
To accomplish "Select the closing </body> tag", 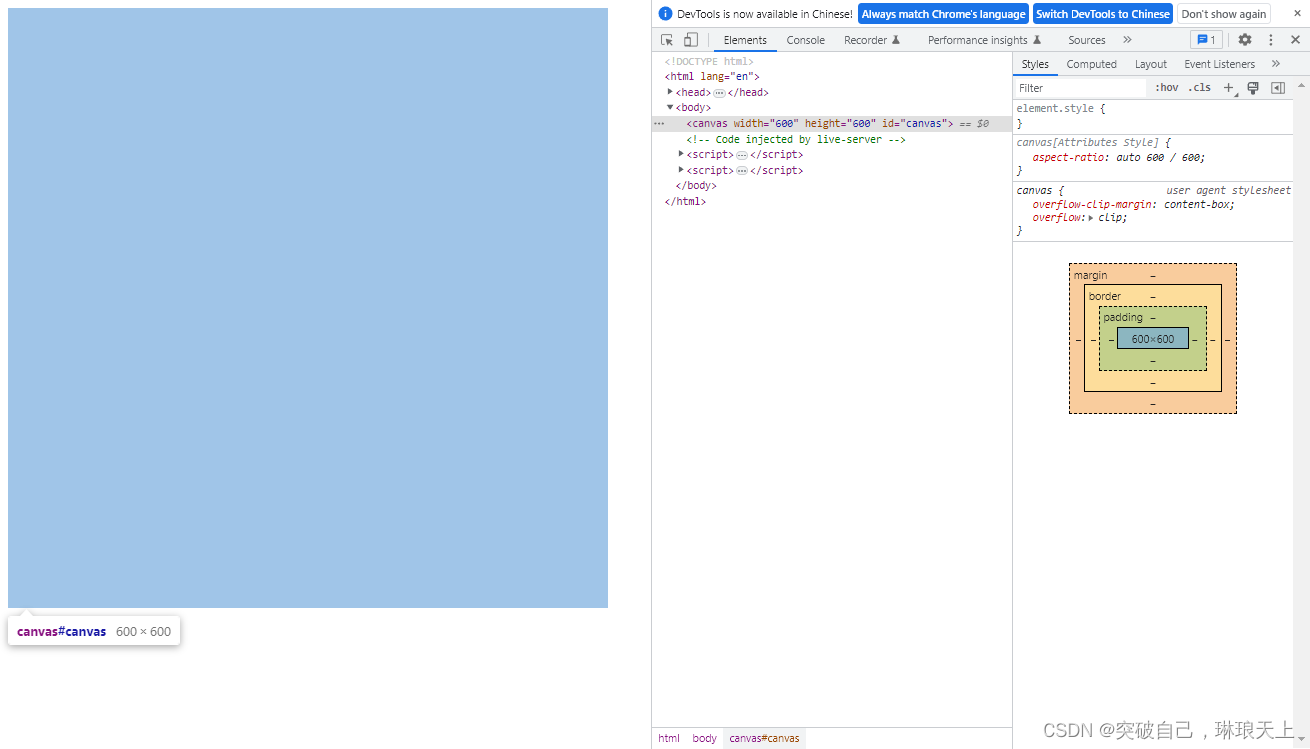I will [696, 186].
